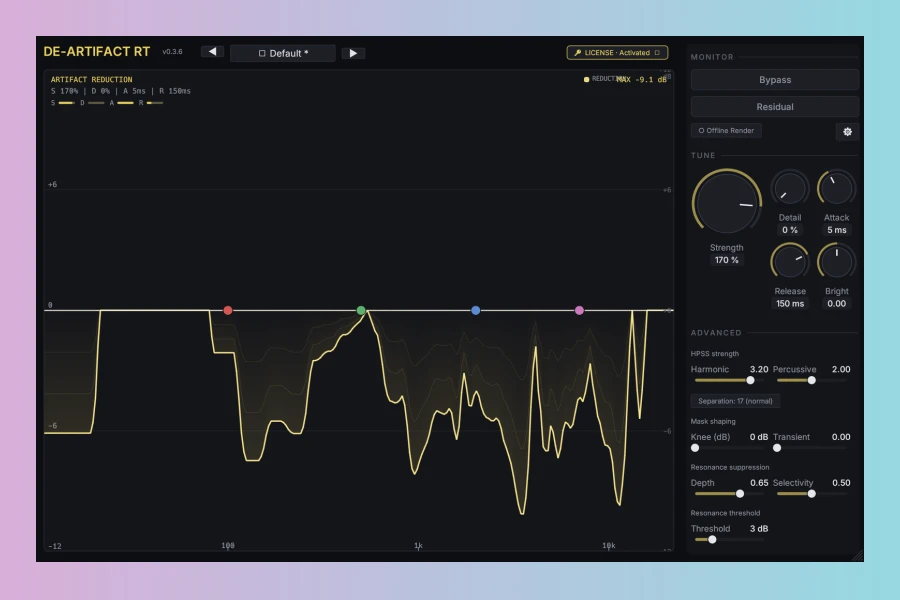900x600 pixels.
Task: Click the 'S 170% | D 0% | A 5ms | R 150ms' summary
Action: tap(121, 91)
